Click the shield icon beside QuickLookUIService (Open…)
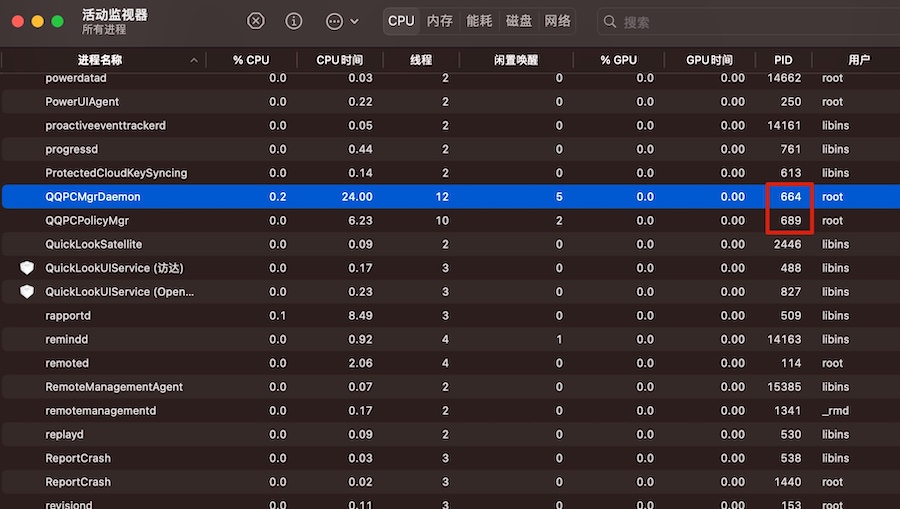 [x=27, y=292]
